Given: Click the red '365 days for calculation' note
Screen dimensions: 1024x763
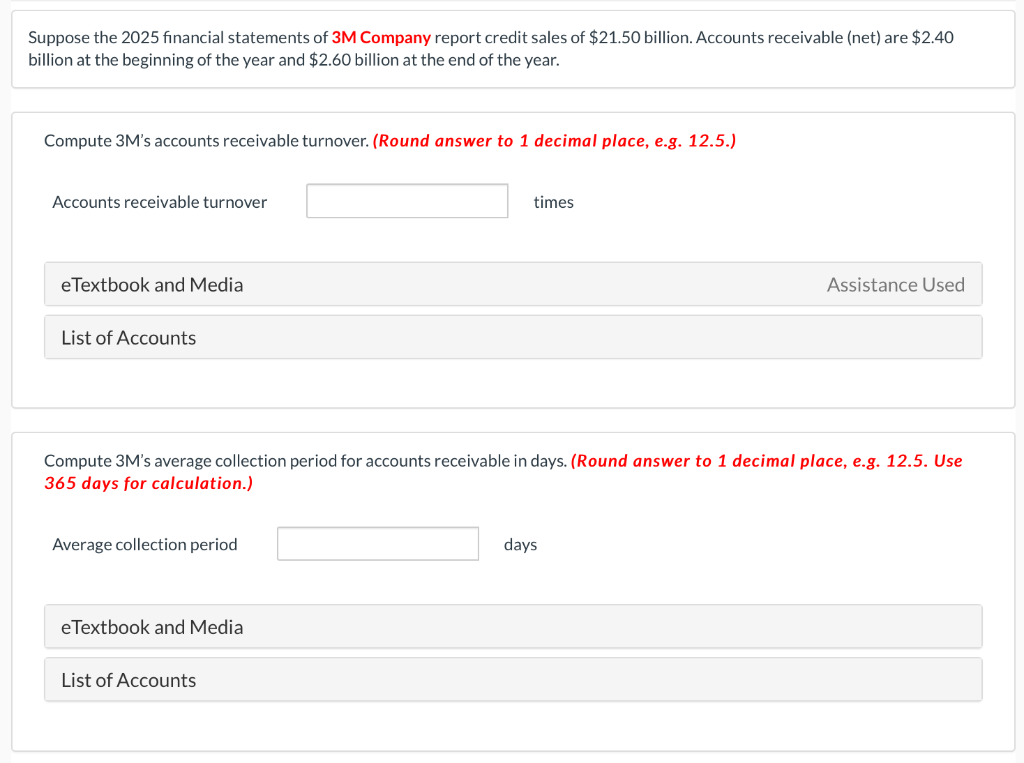Looking at the screenshot, I should 148,483.
